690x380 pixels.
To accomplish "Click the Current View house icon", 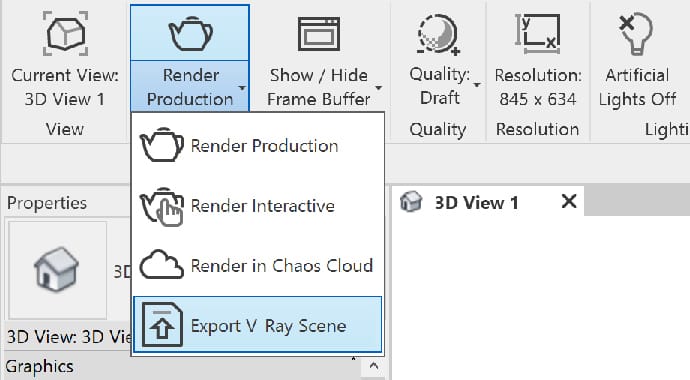I will pyautogui.click(x=66, y=33).
